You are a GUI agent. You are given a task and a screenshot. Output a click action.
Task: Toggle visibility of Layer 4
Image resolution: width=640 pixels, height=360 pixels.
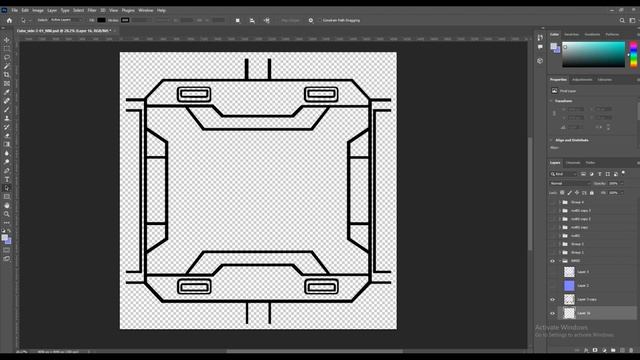553,272
